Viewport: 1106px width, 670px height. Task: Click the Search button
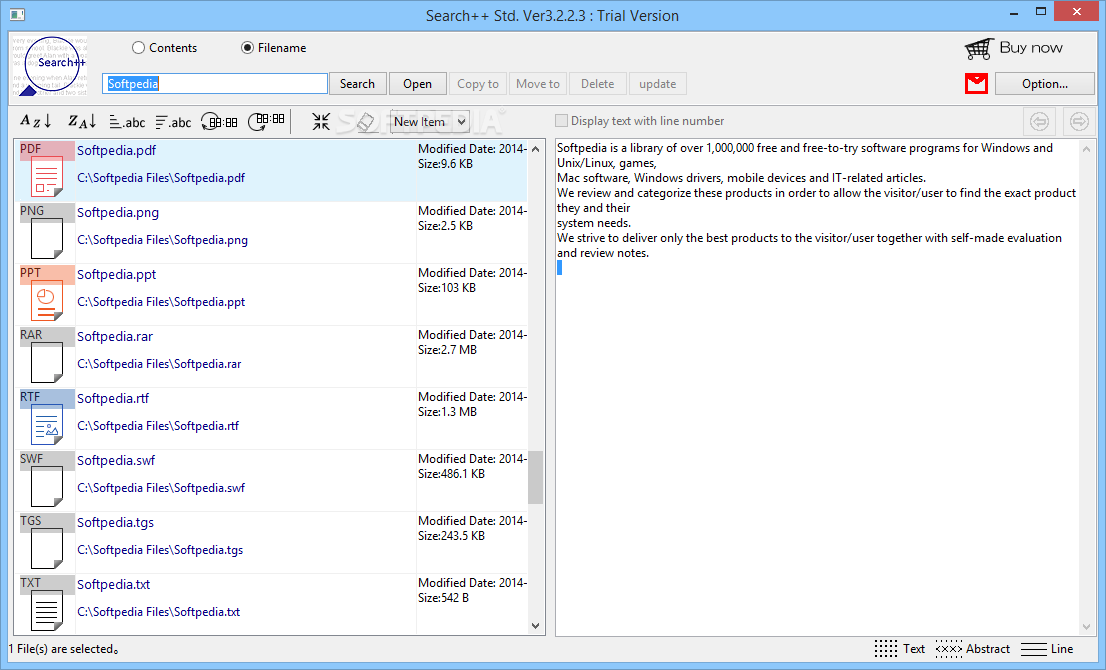coord(358,84)
